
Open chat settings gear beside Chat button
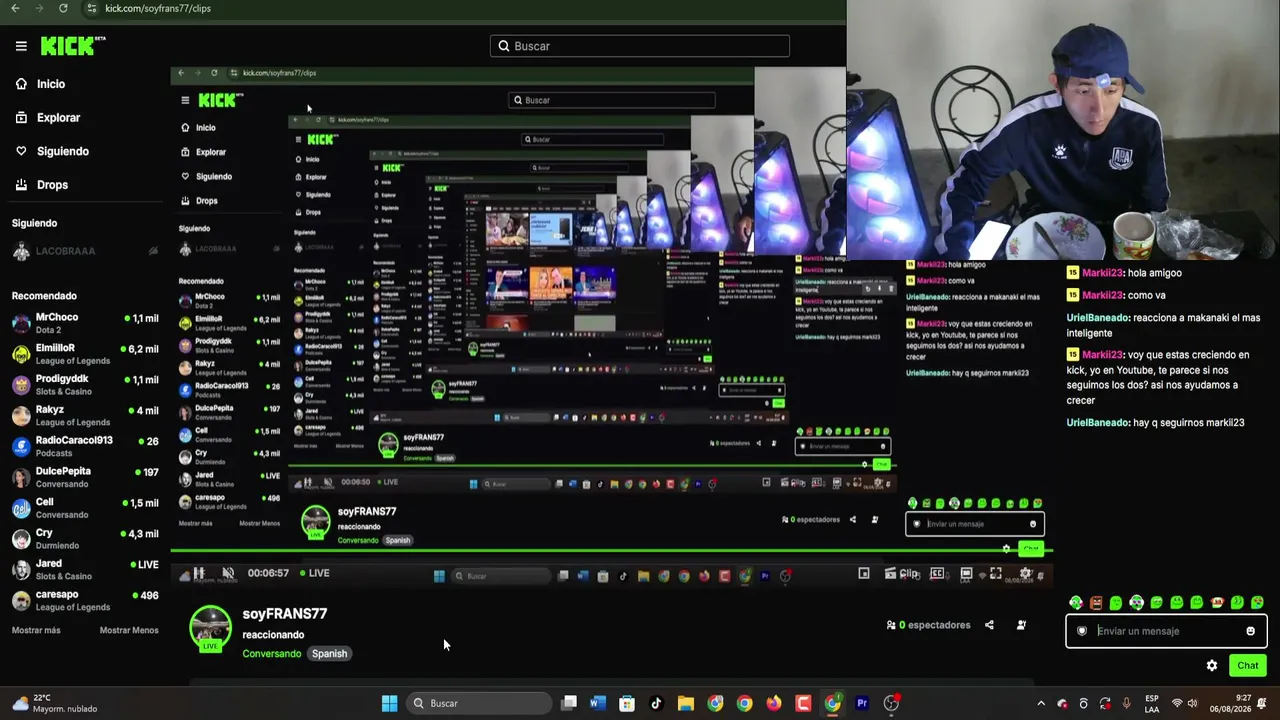(x=1212, y=666)
